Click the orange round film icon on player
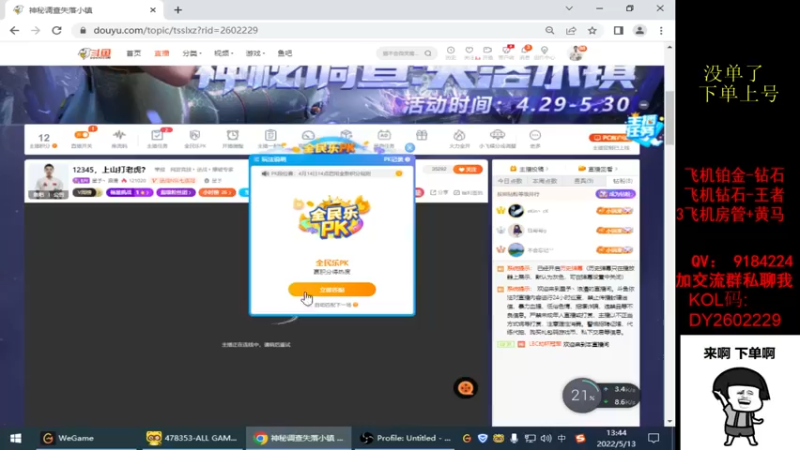 click(465, 388)
